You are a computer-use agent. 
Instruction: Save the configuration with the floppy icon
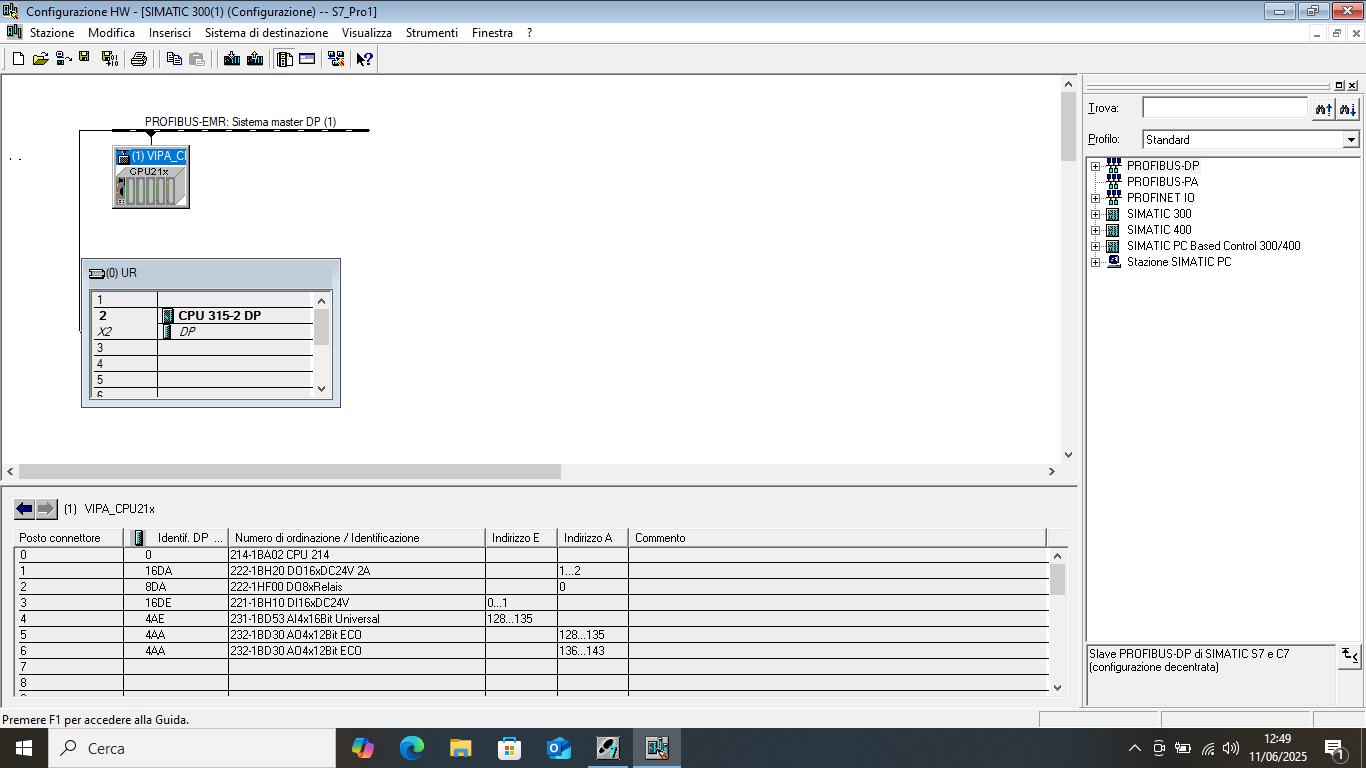(x=85, y=59)
